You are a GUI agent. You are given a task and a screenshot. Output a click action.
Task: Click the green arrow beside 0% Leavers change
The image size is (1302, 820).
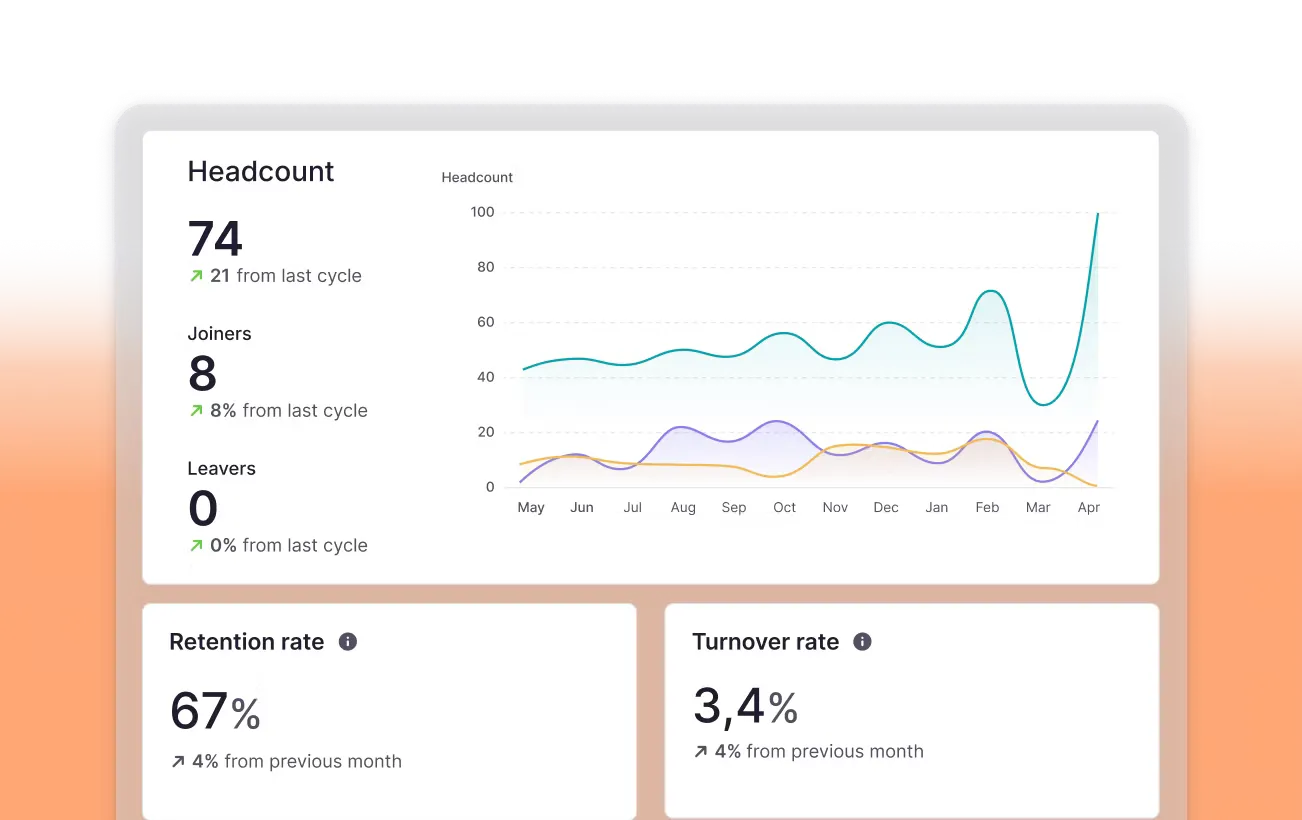click(x=196, y=546)
